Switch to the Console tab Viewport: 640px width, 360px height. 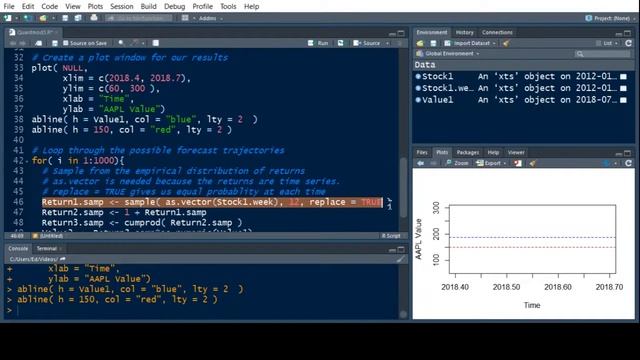click(x=18, y=248)
